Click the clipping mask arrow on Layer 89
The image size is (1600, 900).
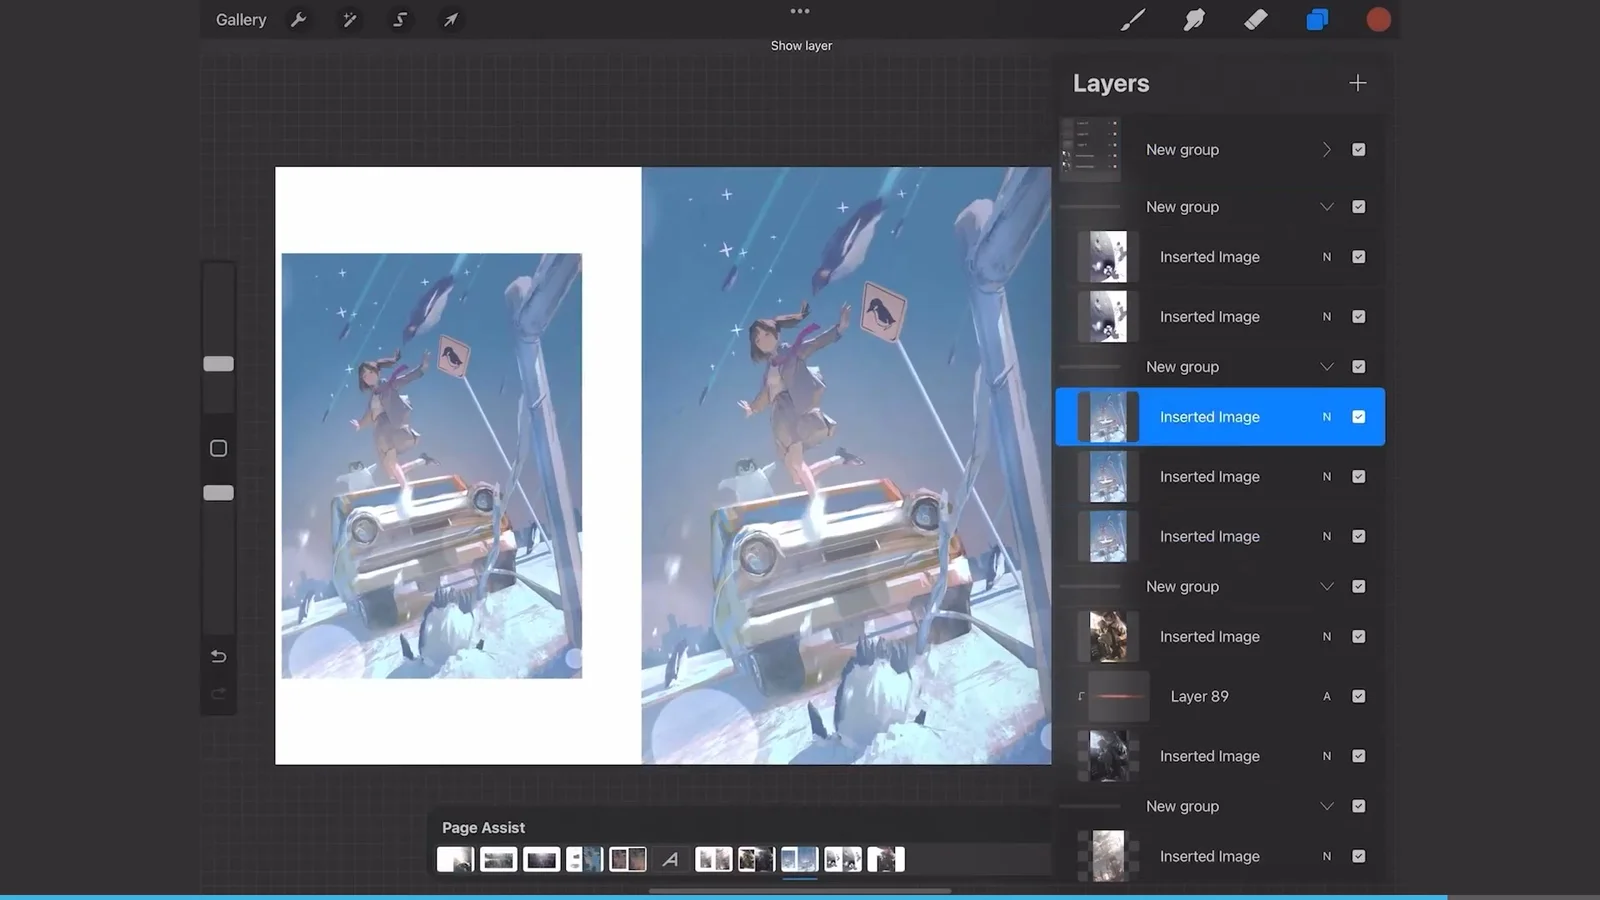[x=1081, y=697]
